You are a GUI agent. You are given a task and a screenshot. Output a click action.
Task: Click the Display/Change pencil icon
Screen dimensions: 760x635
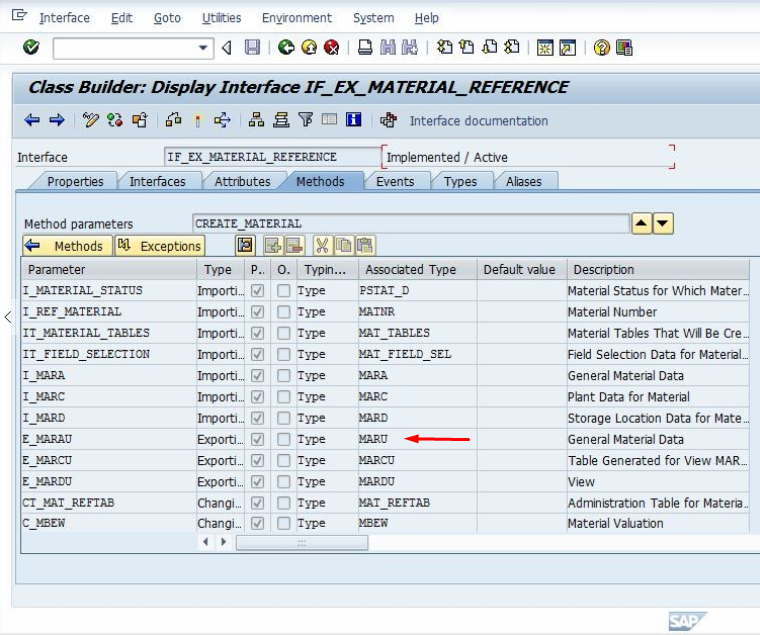pyautogui.click(x=91, y=120)
